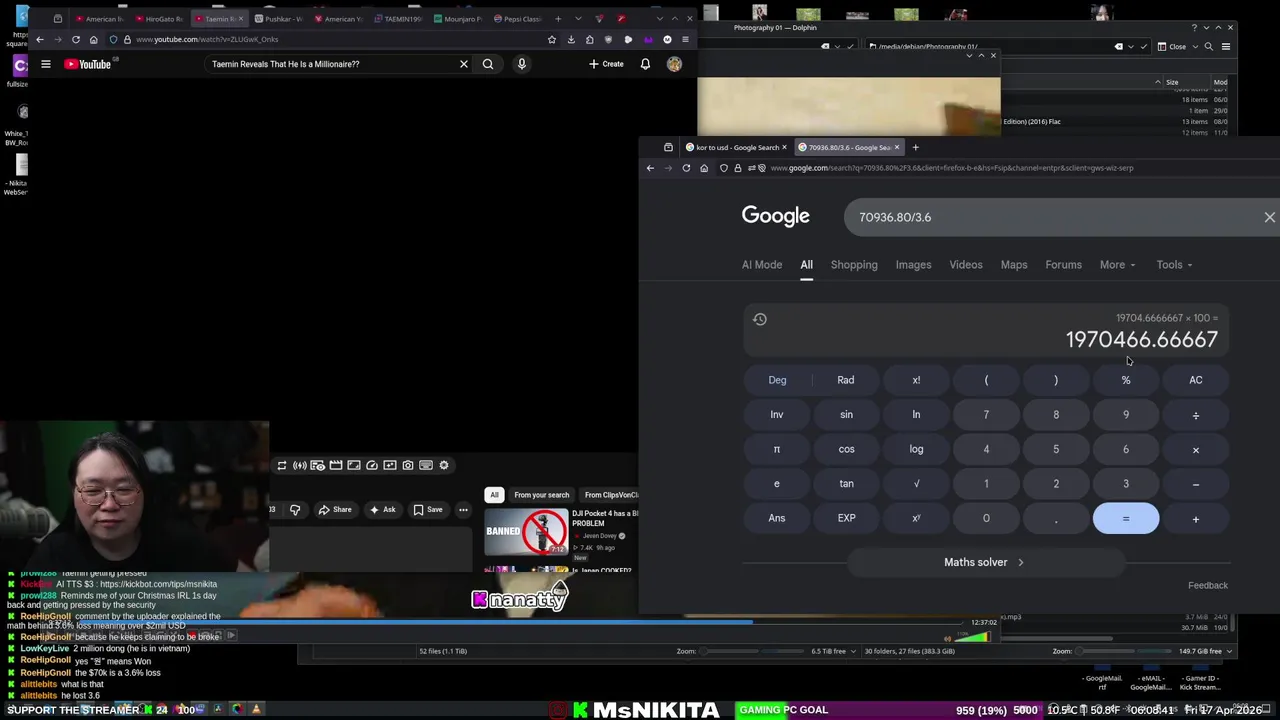This screenshot has width=1280, height=720.
Task: Open Dolphin search magnifier icon
Action: pos(1208,46)
